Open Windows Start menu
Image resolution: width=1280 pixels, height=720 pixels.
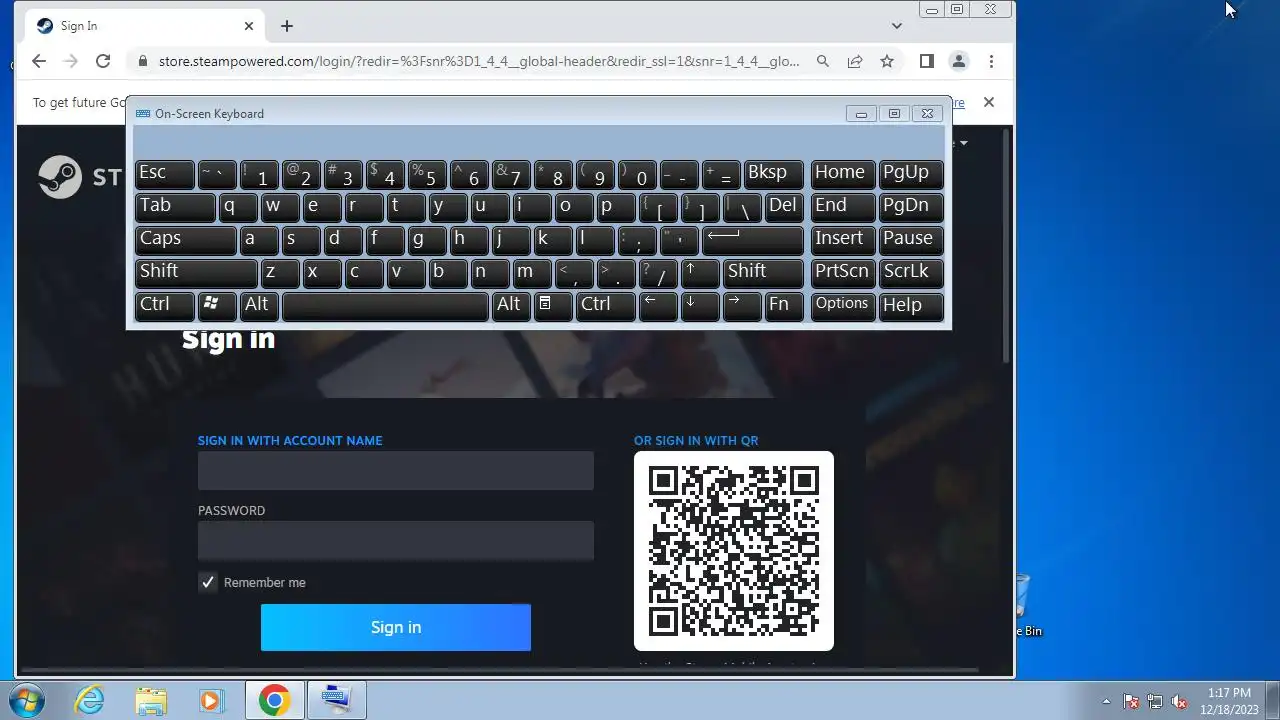click(26, 700)
